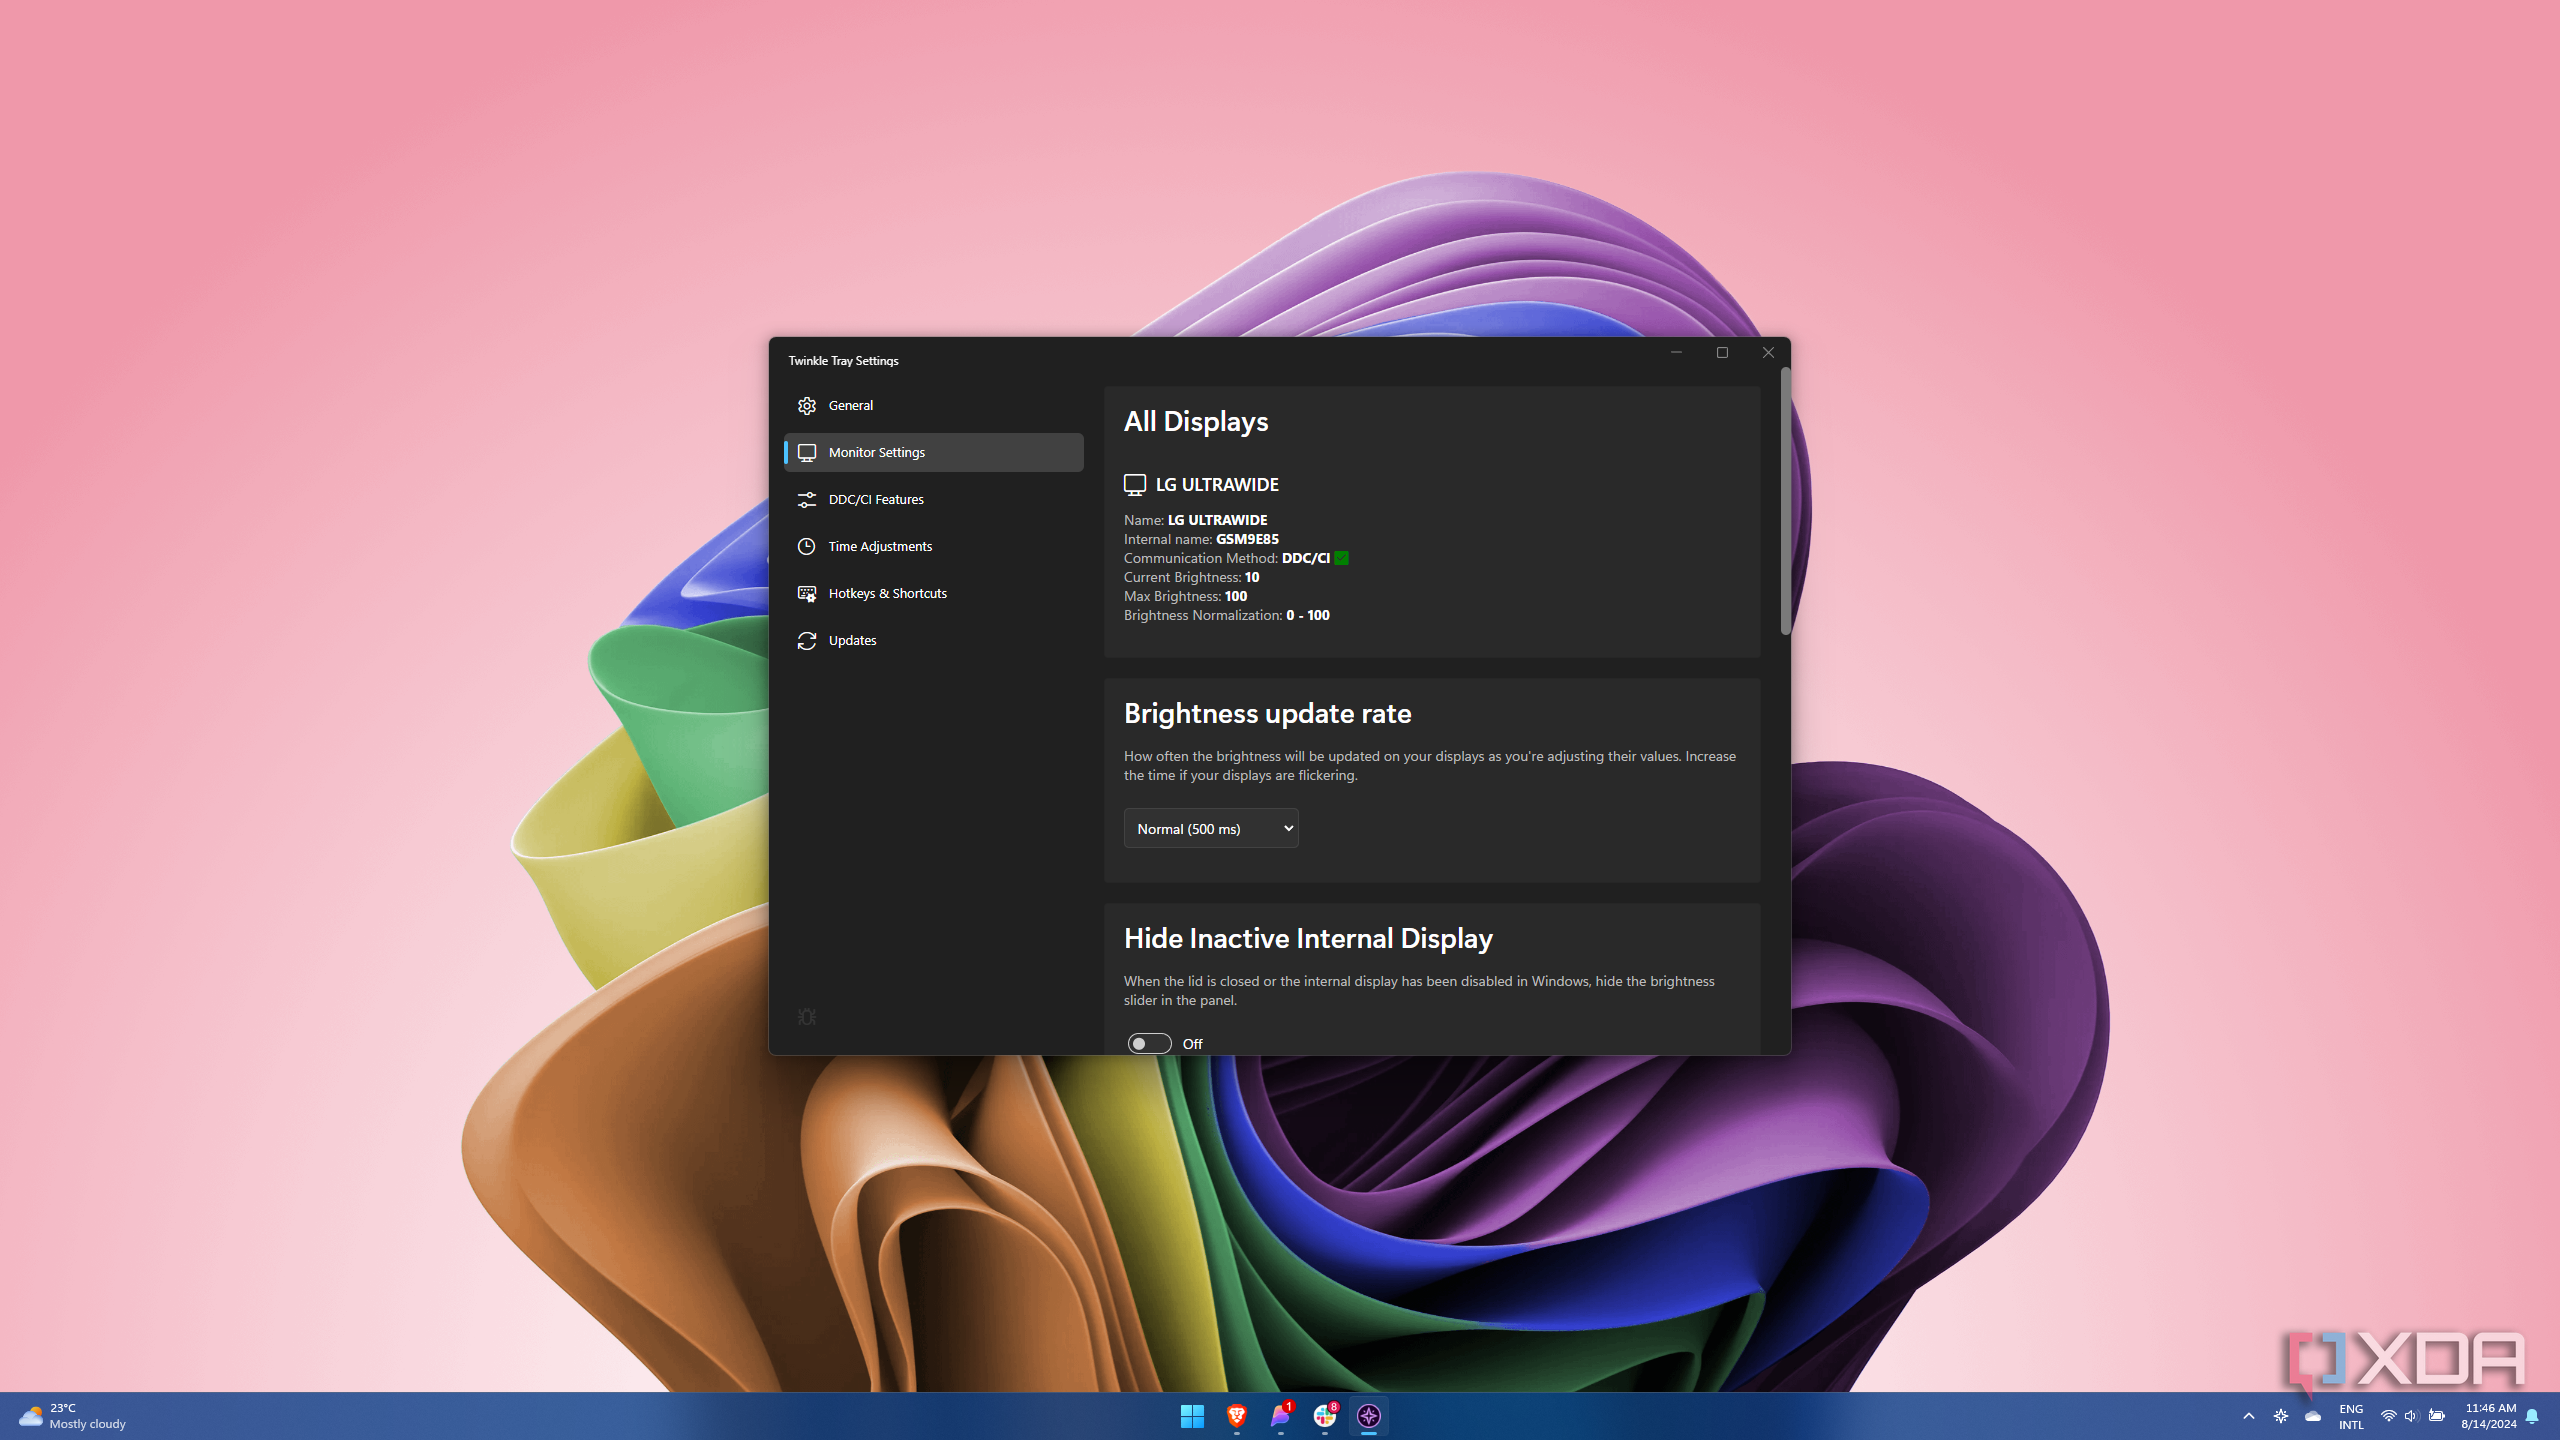Open the notification bell in taskbar
The height and width of the screenshot is (1440, 2560).
(x=2532, y=1416)
